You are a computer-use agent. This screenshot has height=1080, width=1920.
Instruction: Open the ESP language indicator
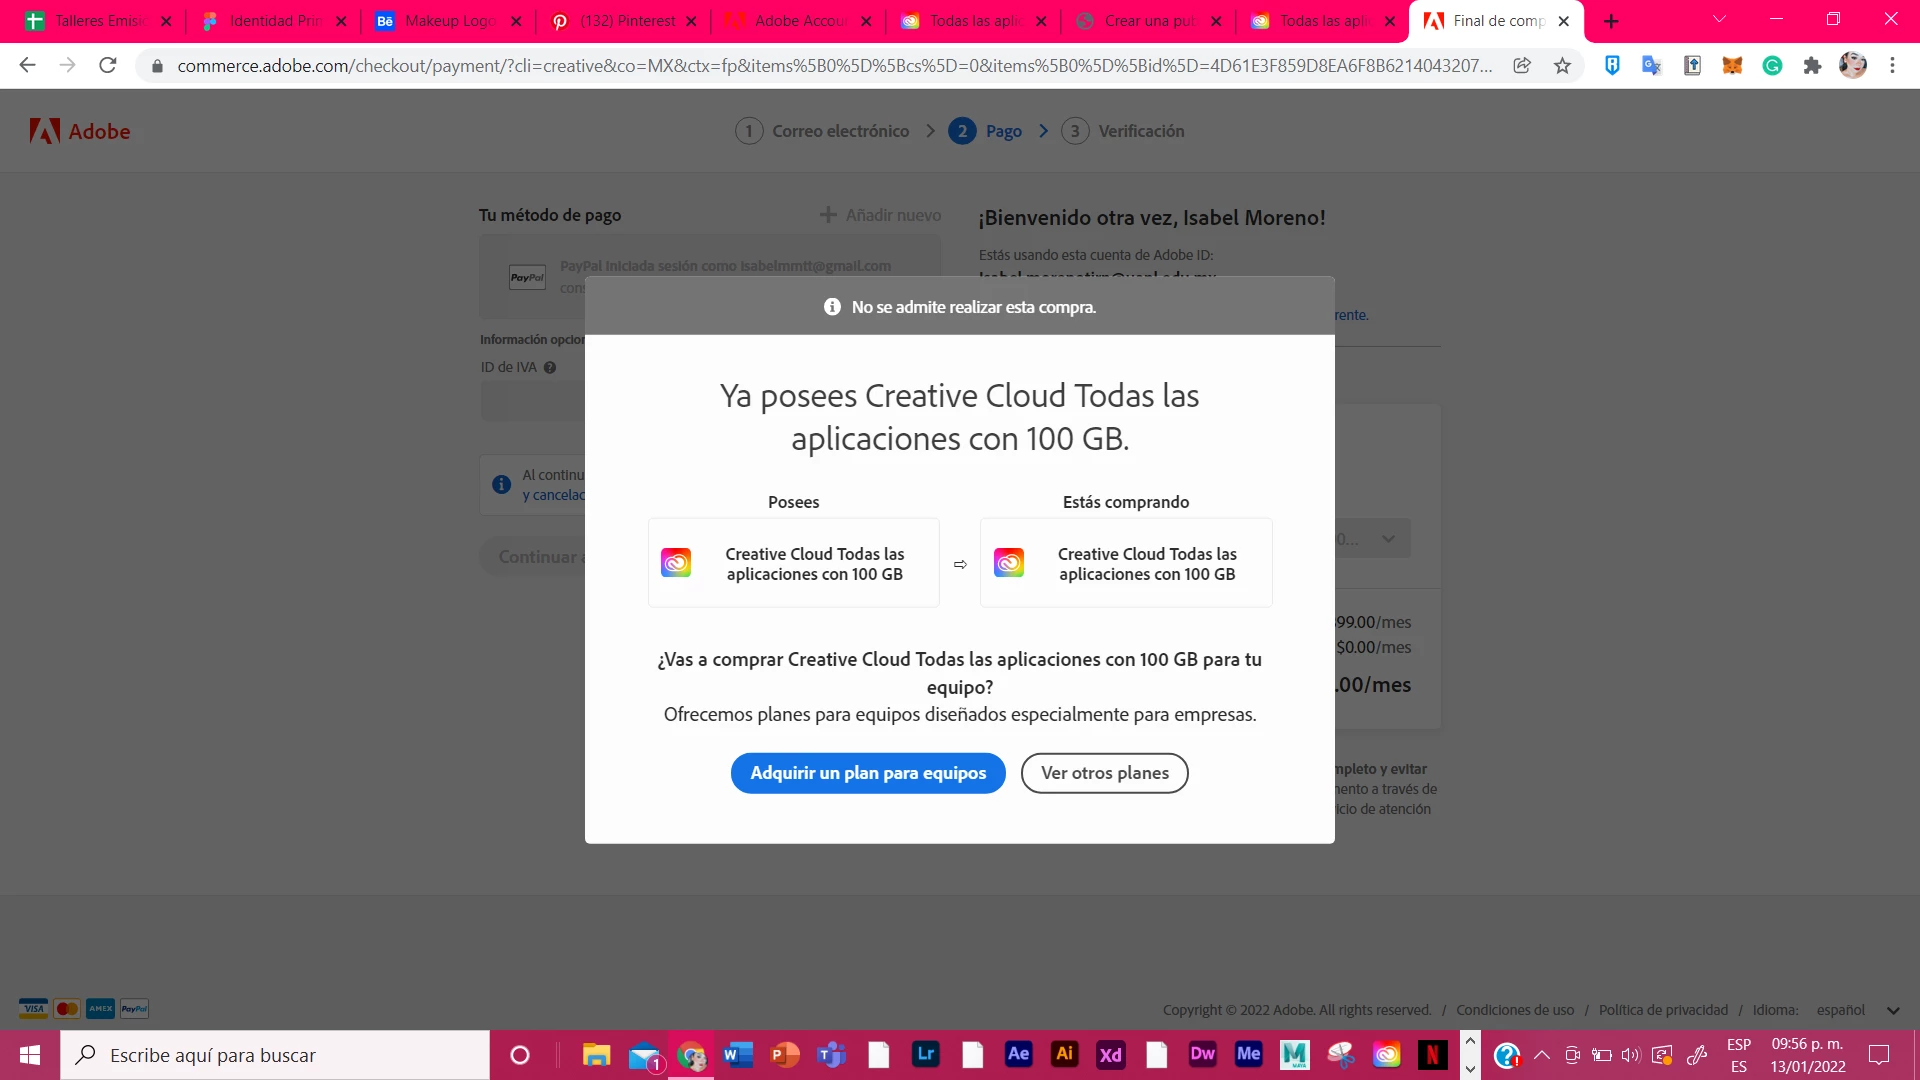pos(1739,1055)
